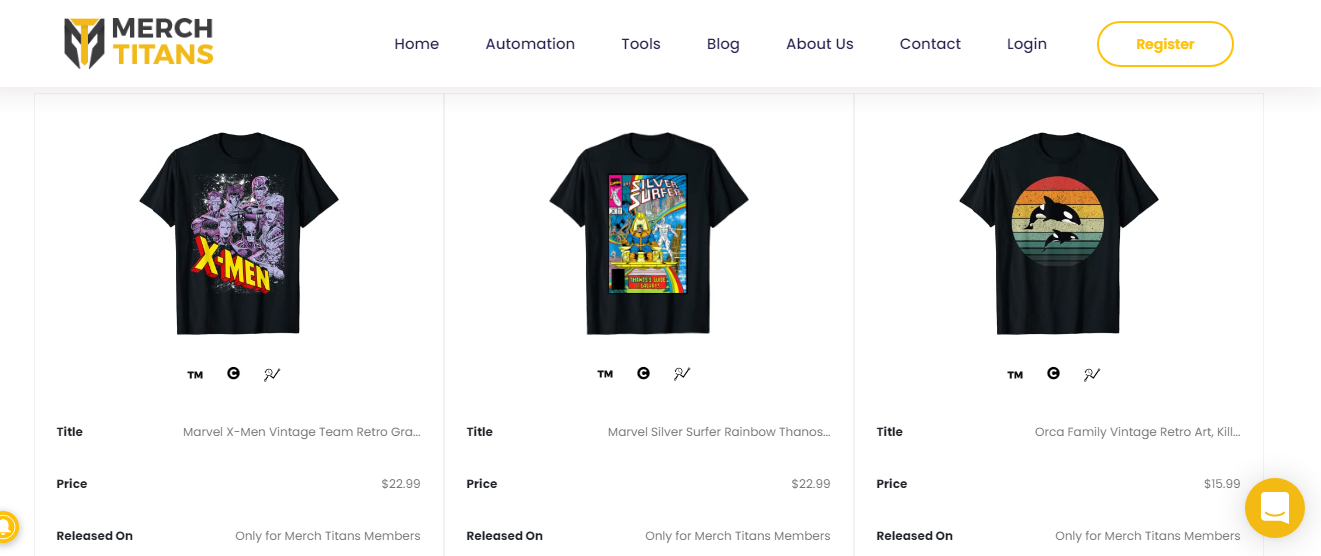This screenshot has width=1321, height=556.
Task: Open the X-Men t-shirt thumbnail
Action: [239, 233]
